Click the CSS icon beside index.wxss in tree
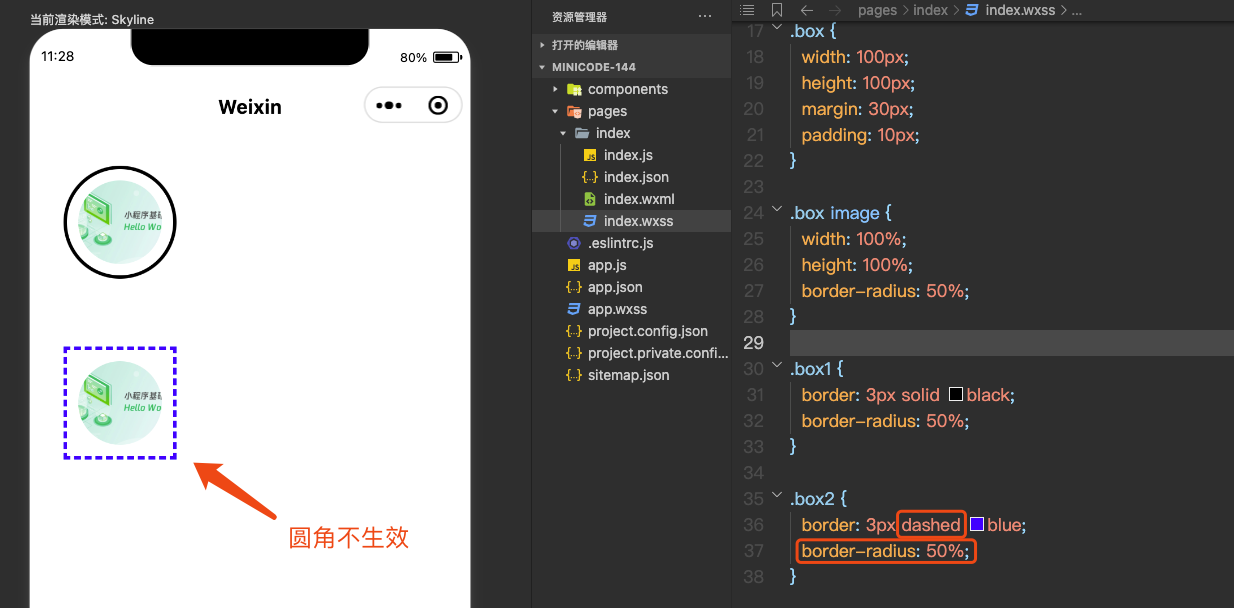The image size is (1234, 608). pos(590,221)
